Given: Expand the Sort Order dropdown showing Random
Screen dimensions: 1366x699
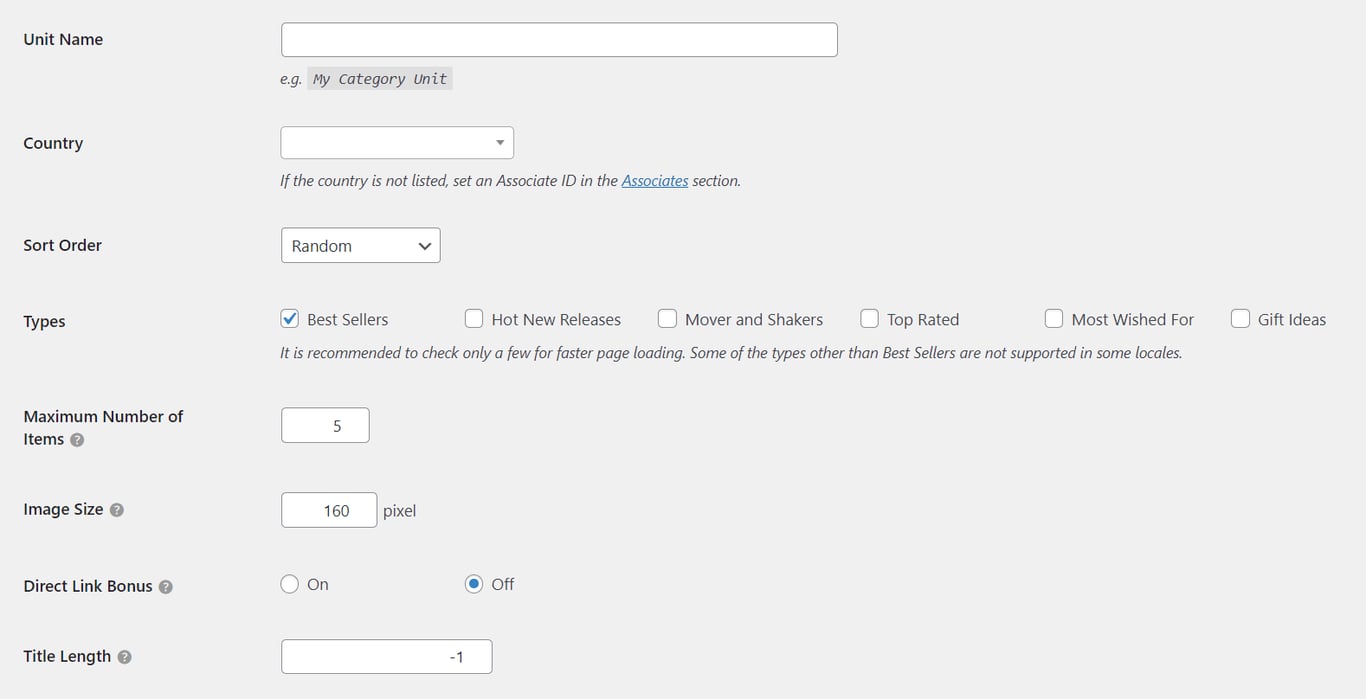Looking at the screenshot, I should [360, 245].
